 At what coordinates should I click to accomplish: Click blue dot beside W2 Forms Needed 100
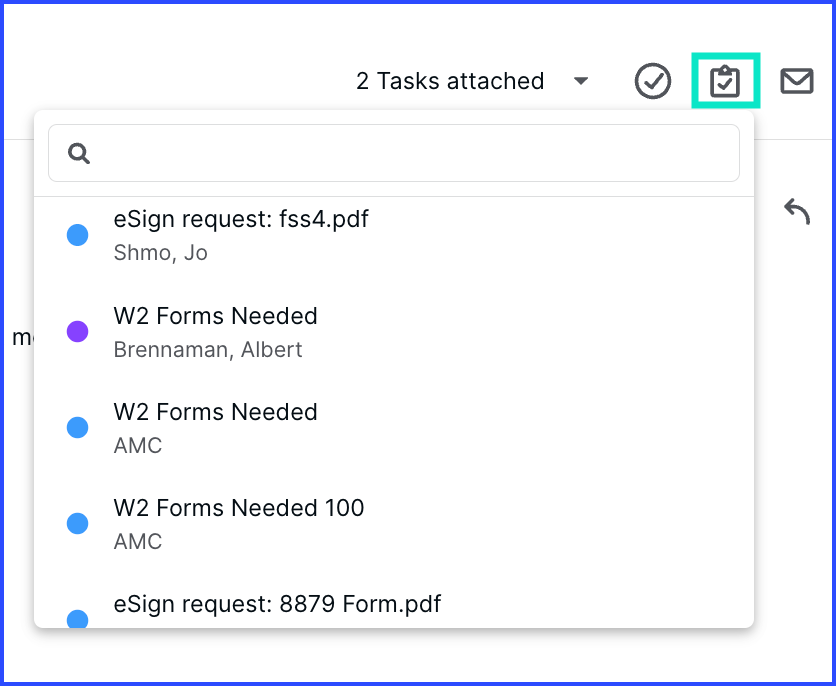pyautogui.click(x=77, y=523)
